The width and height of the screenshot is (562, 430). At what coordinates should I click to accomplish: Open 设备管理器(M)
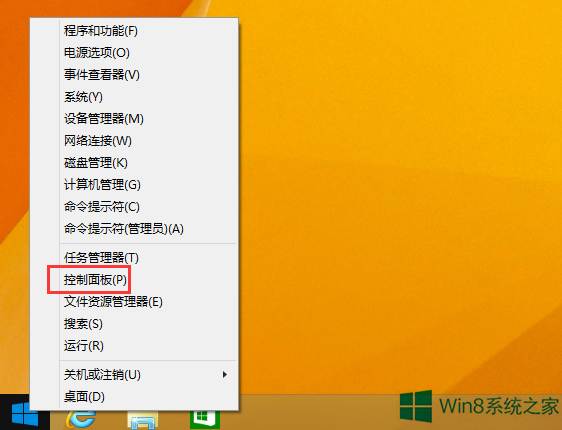(148, 119)
